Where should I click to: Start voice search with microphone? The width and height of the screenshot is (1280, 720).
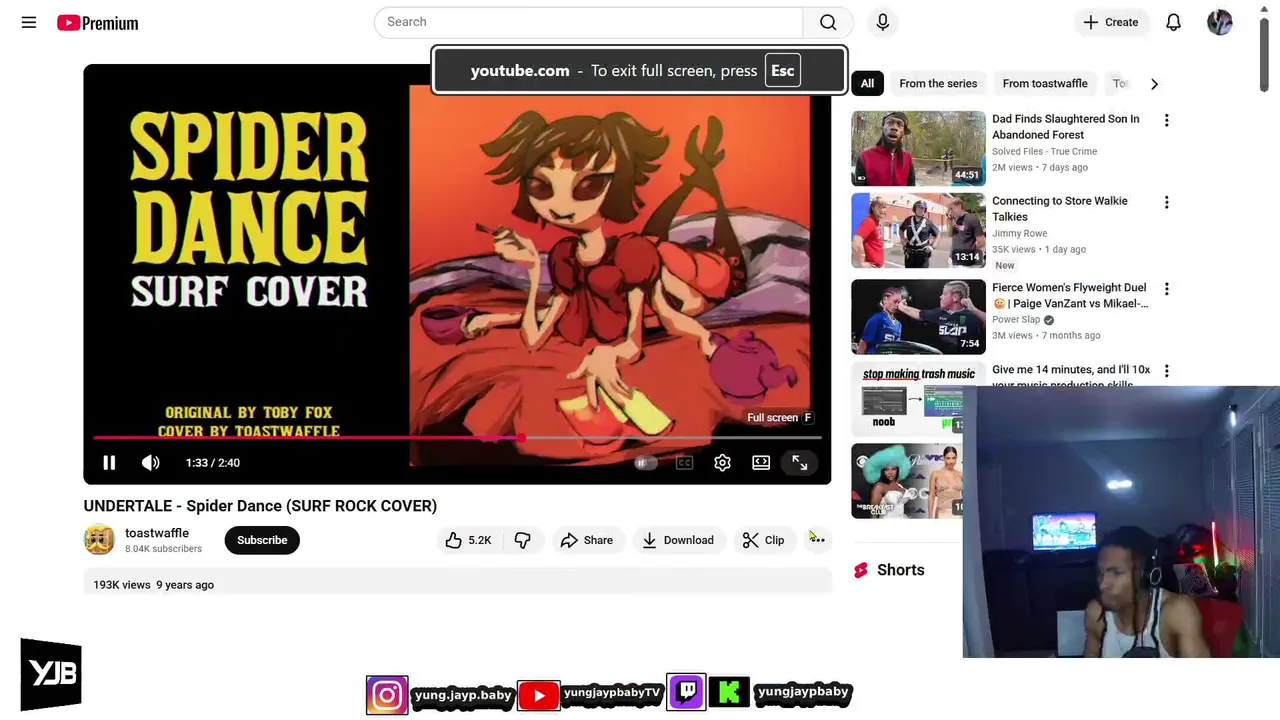[x=882, y=22]
